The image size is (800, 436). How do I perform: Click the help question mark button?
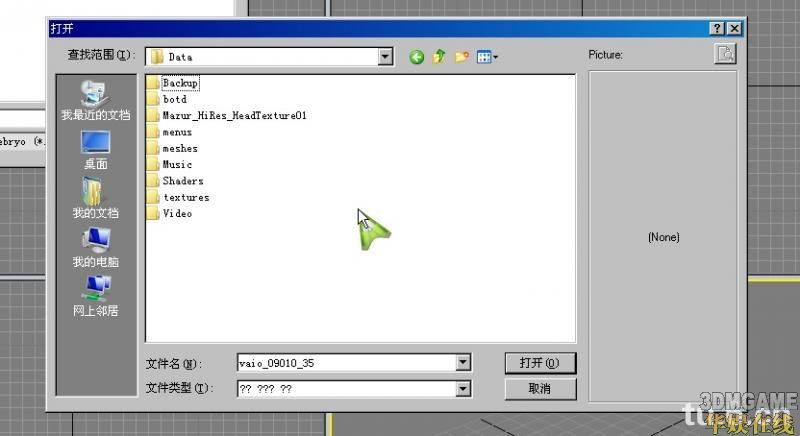tap(718, 29)
